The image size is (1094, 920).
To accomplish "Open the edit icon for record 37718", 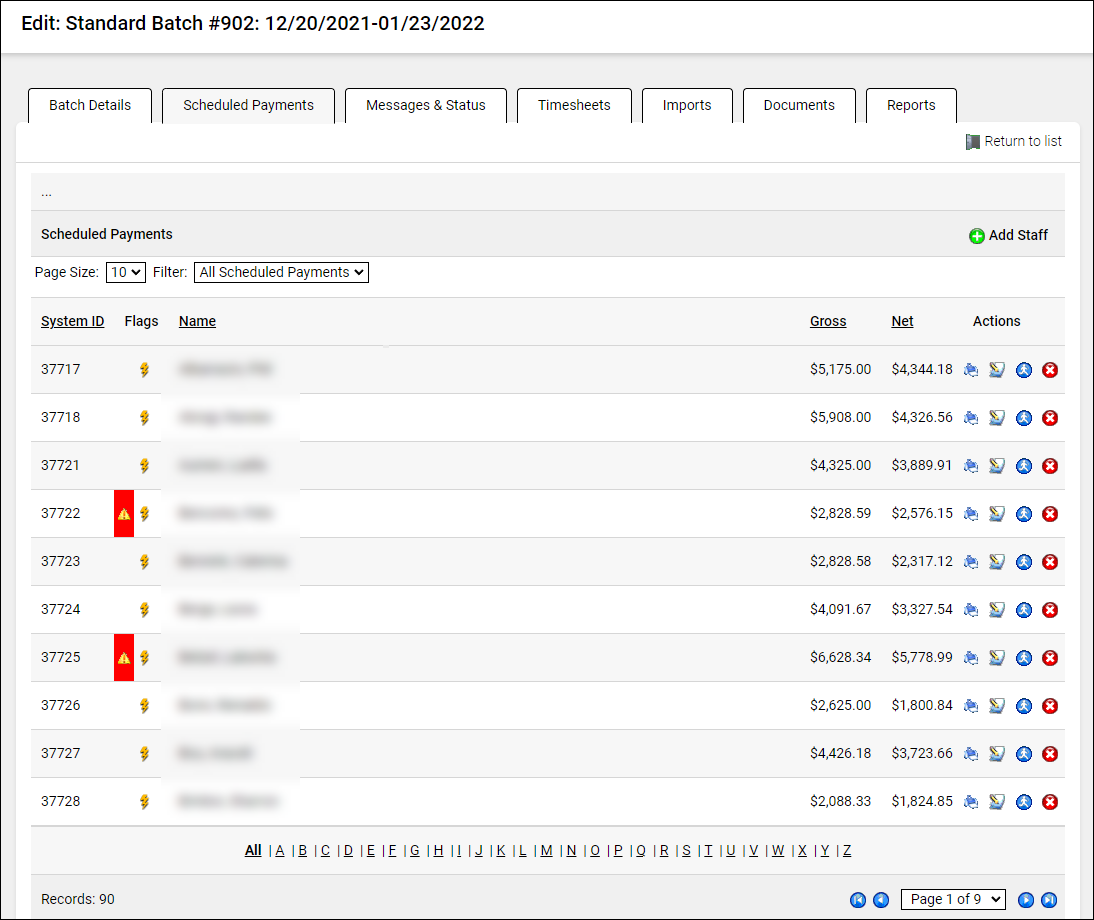I will pos(996,417).
